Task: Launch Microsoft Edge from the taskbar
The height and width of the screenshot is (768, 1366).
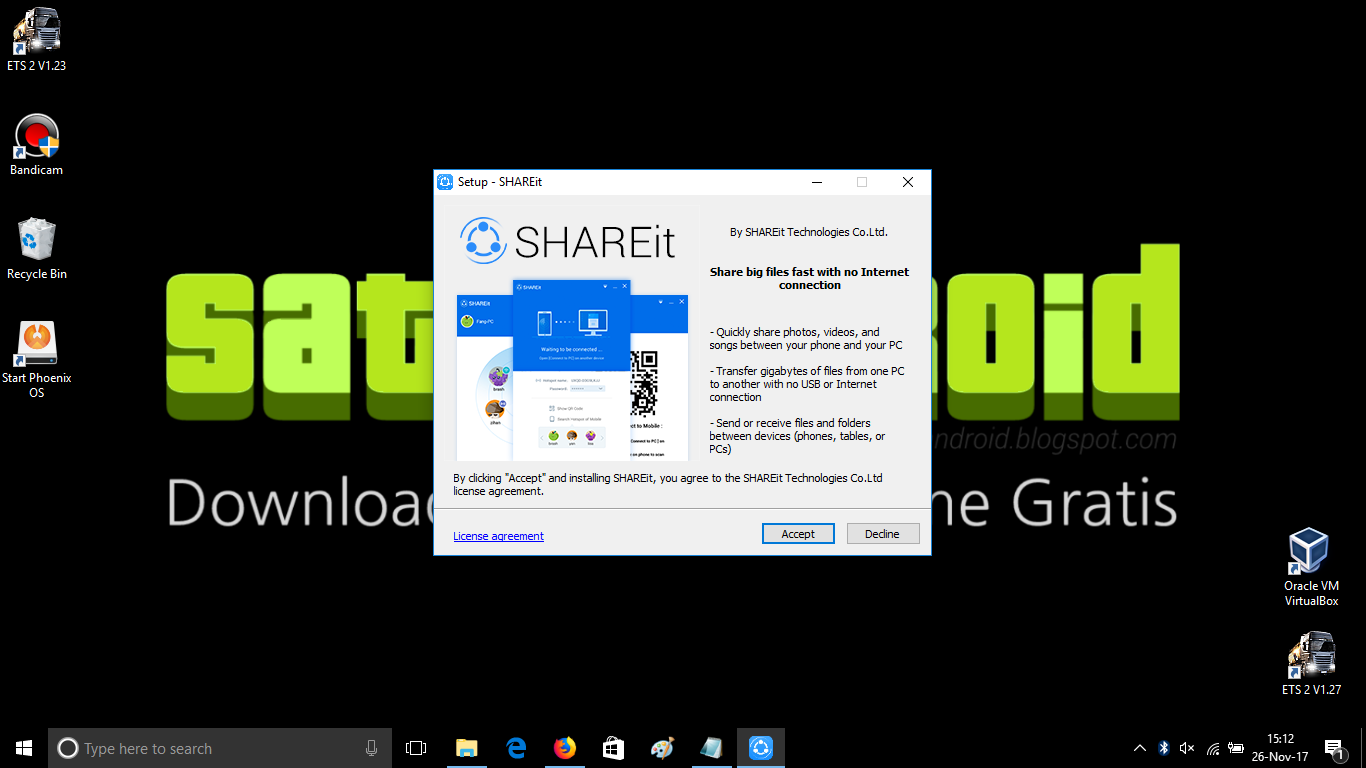Action: coord(516,748)
